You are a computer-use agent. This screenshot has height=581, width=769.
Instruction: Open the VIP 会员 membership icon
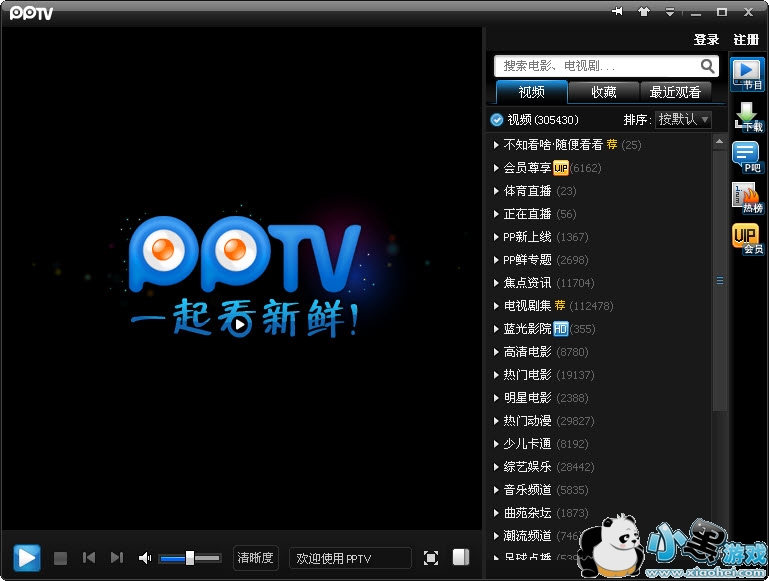coord(747,239)
